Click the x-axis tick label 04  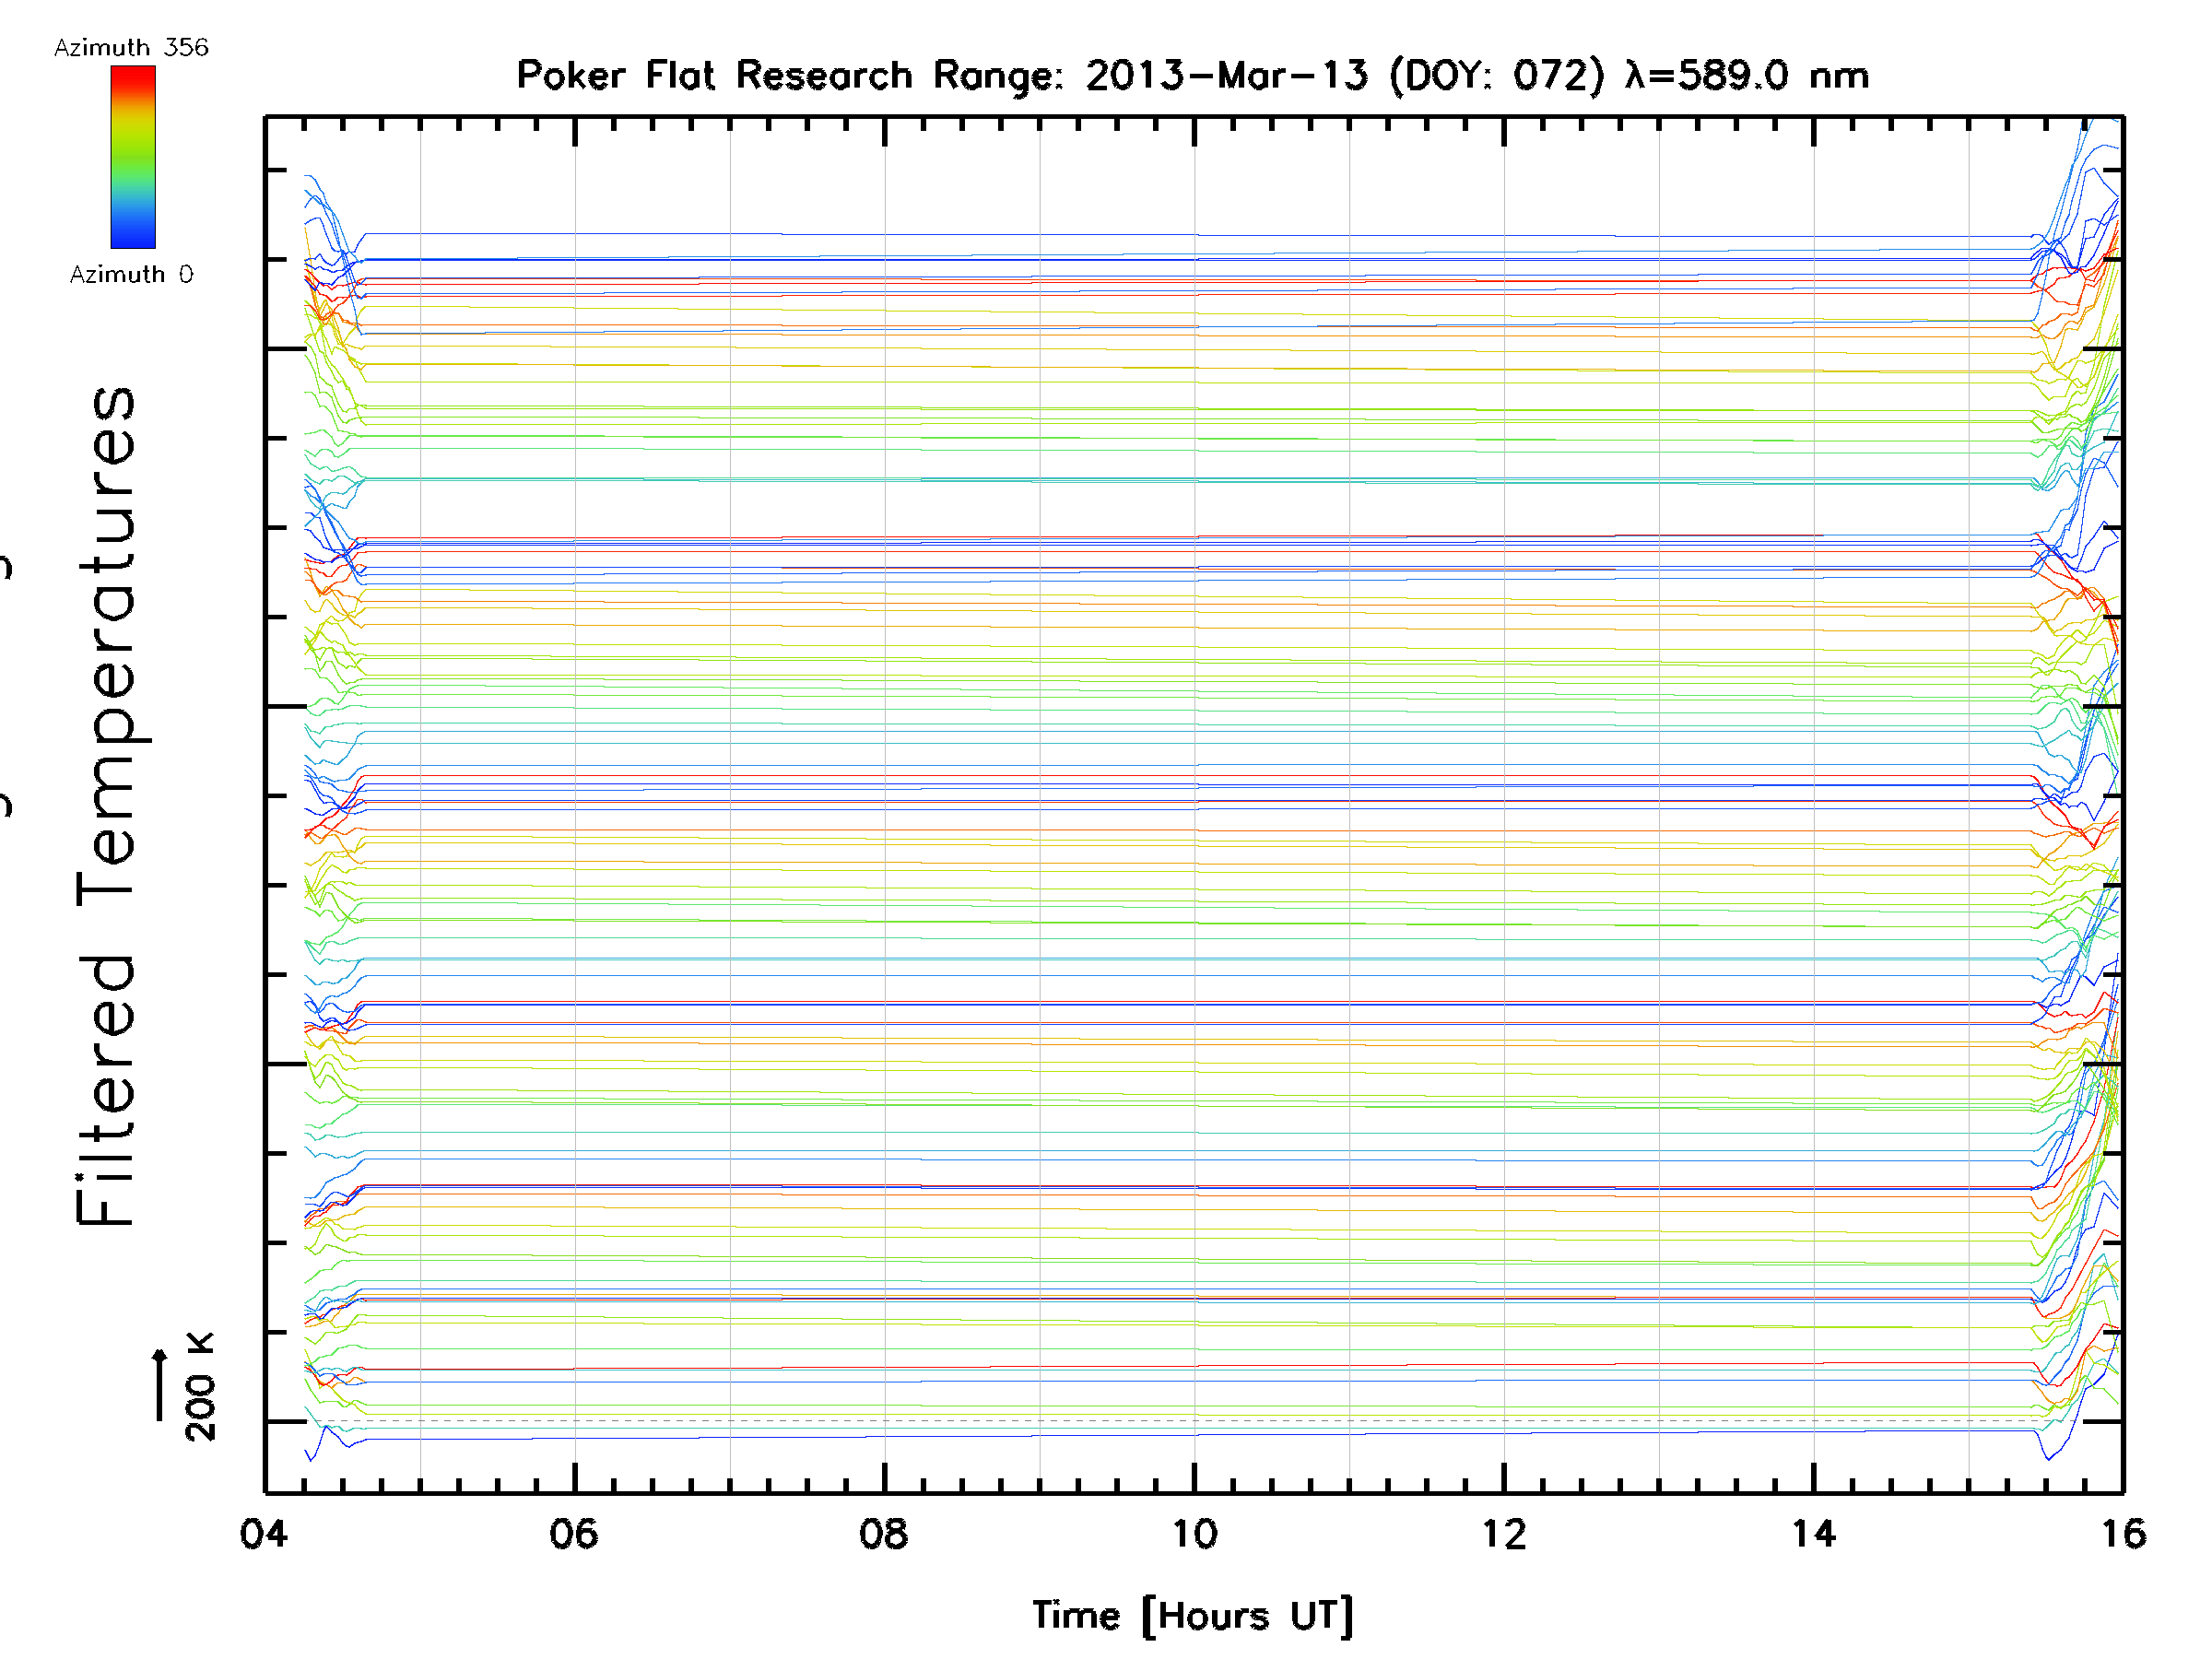pyautogui.click(x=264, y=1534)
